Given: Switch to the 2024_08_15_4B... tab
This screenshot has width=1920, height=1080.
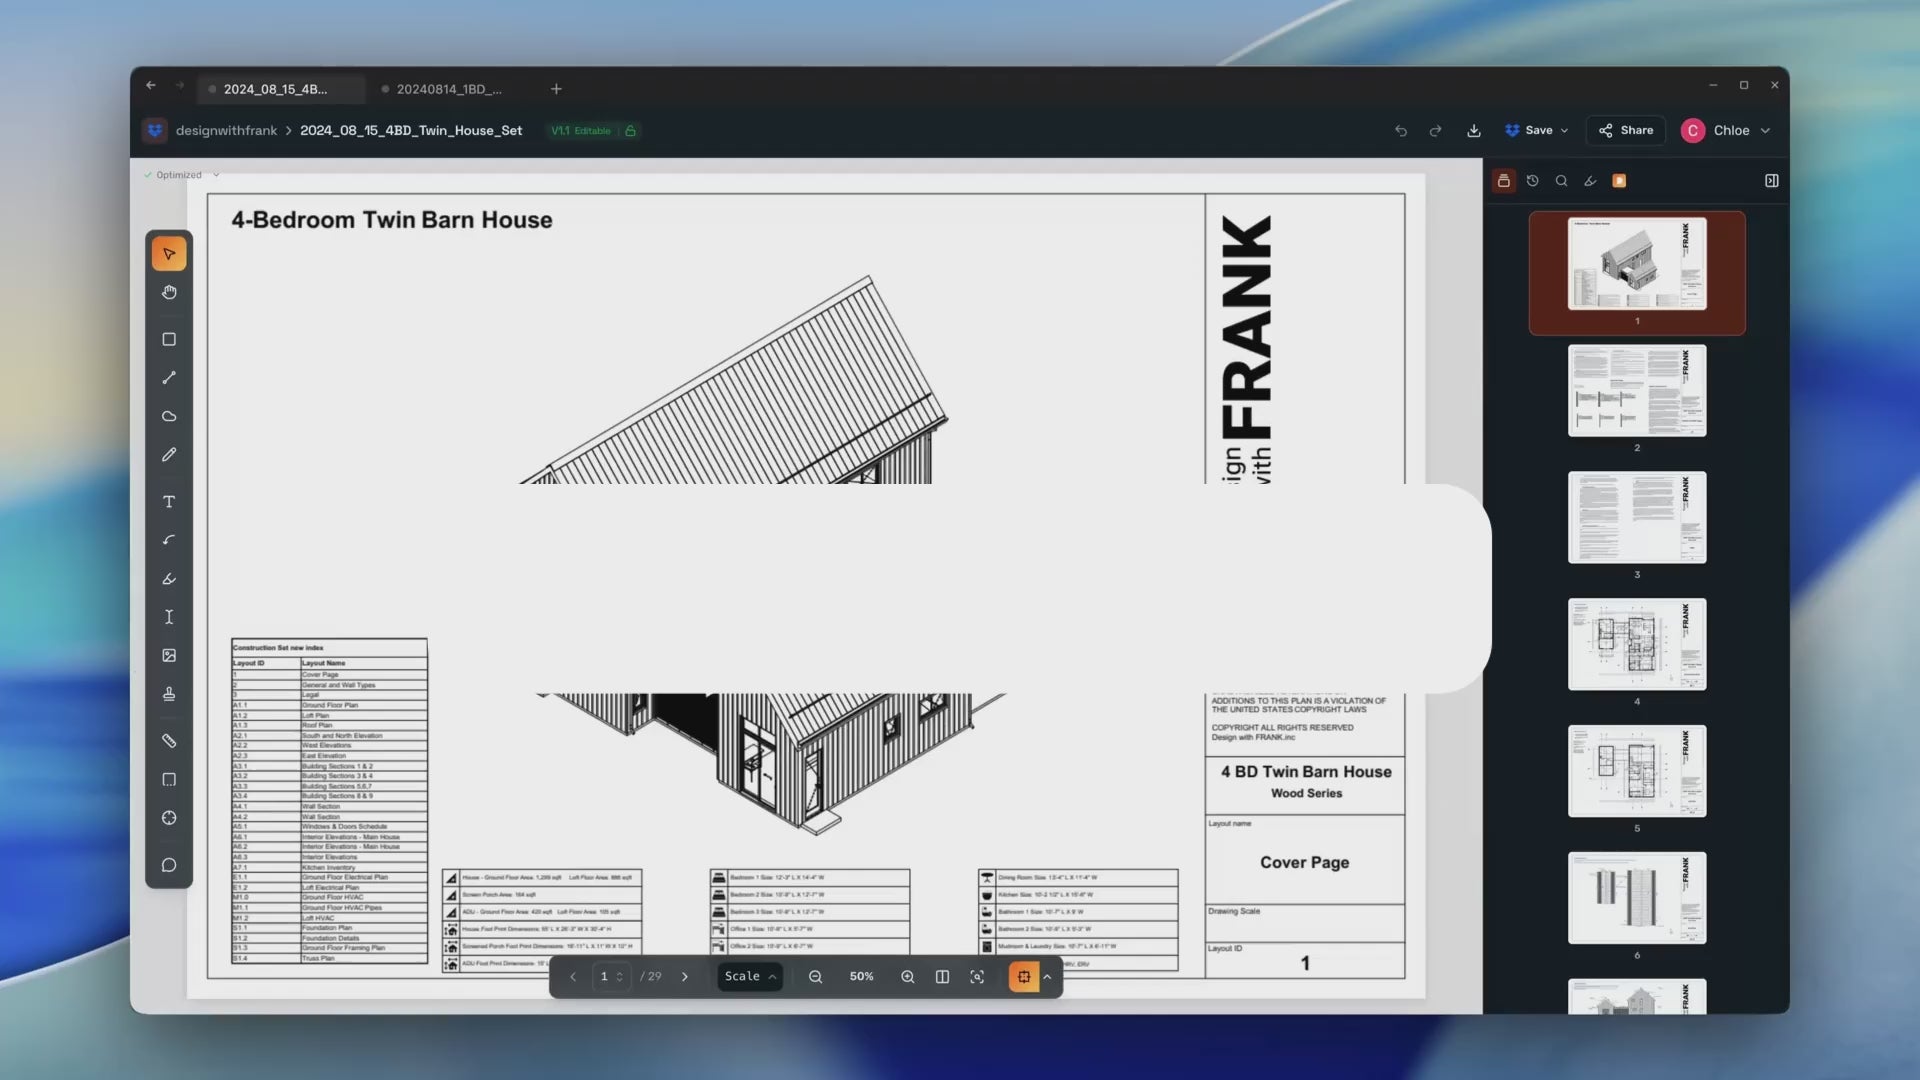Looking at the screenshot, I should coord(281,89).
